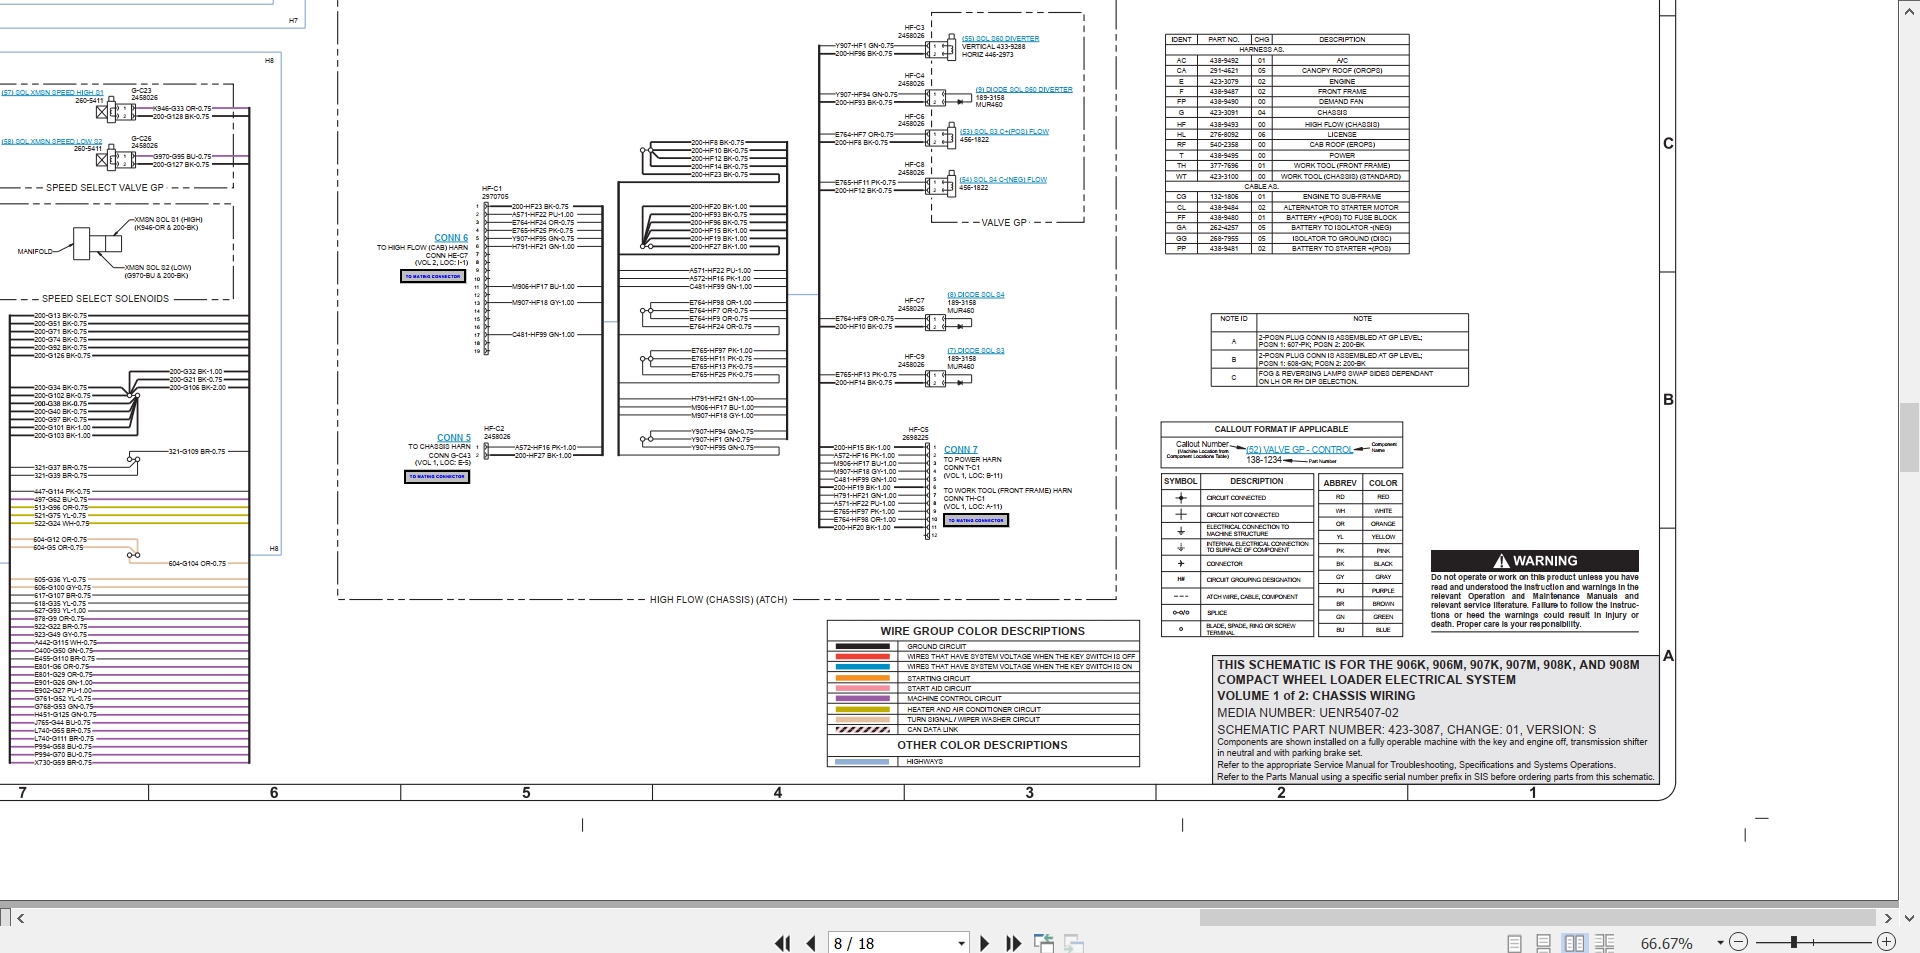Screen dimensions: 1920x953
Task: Click the next view navigation icon
Action: pyautogui.click(x=1074, y=943)
